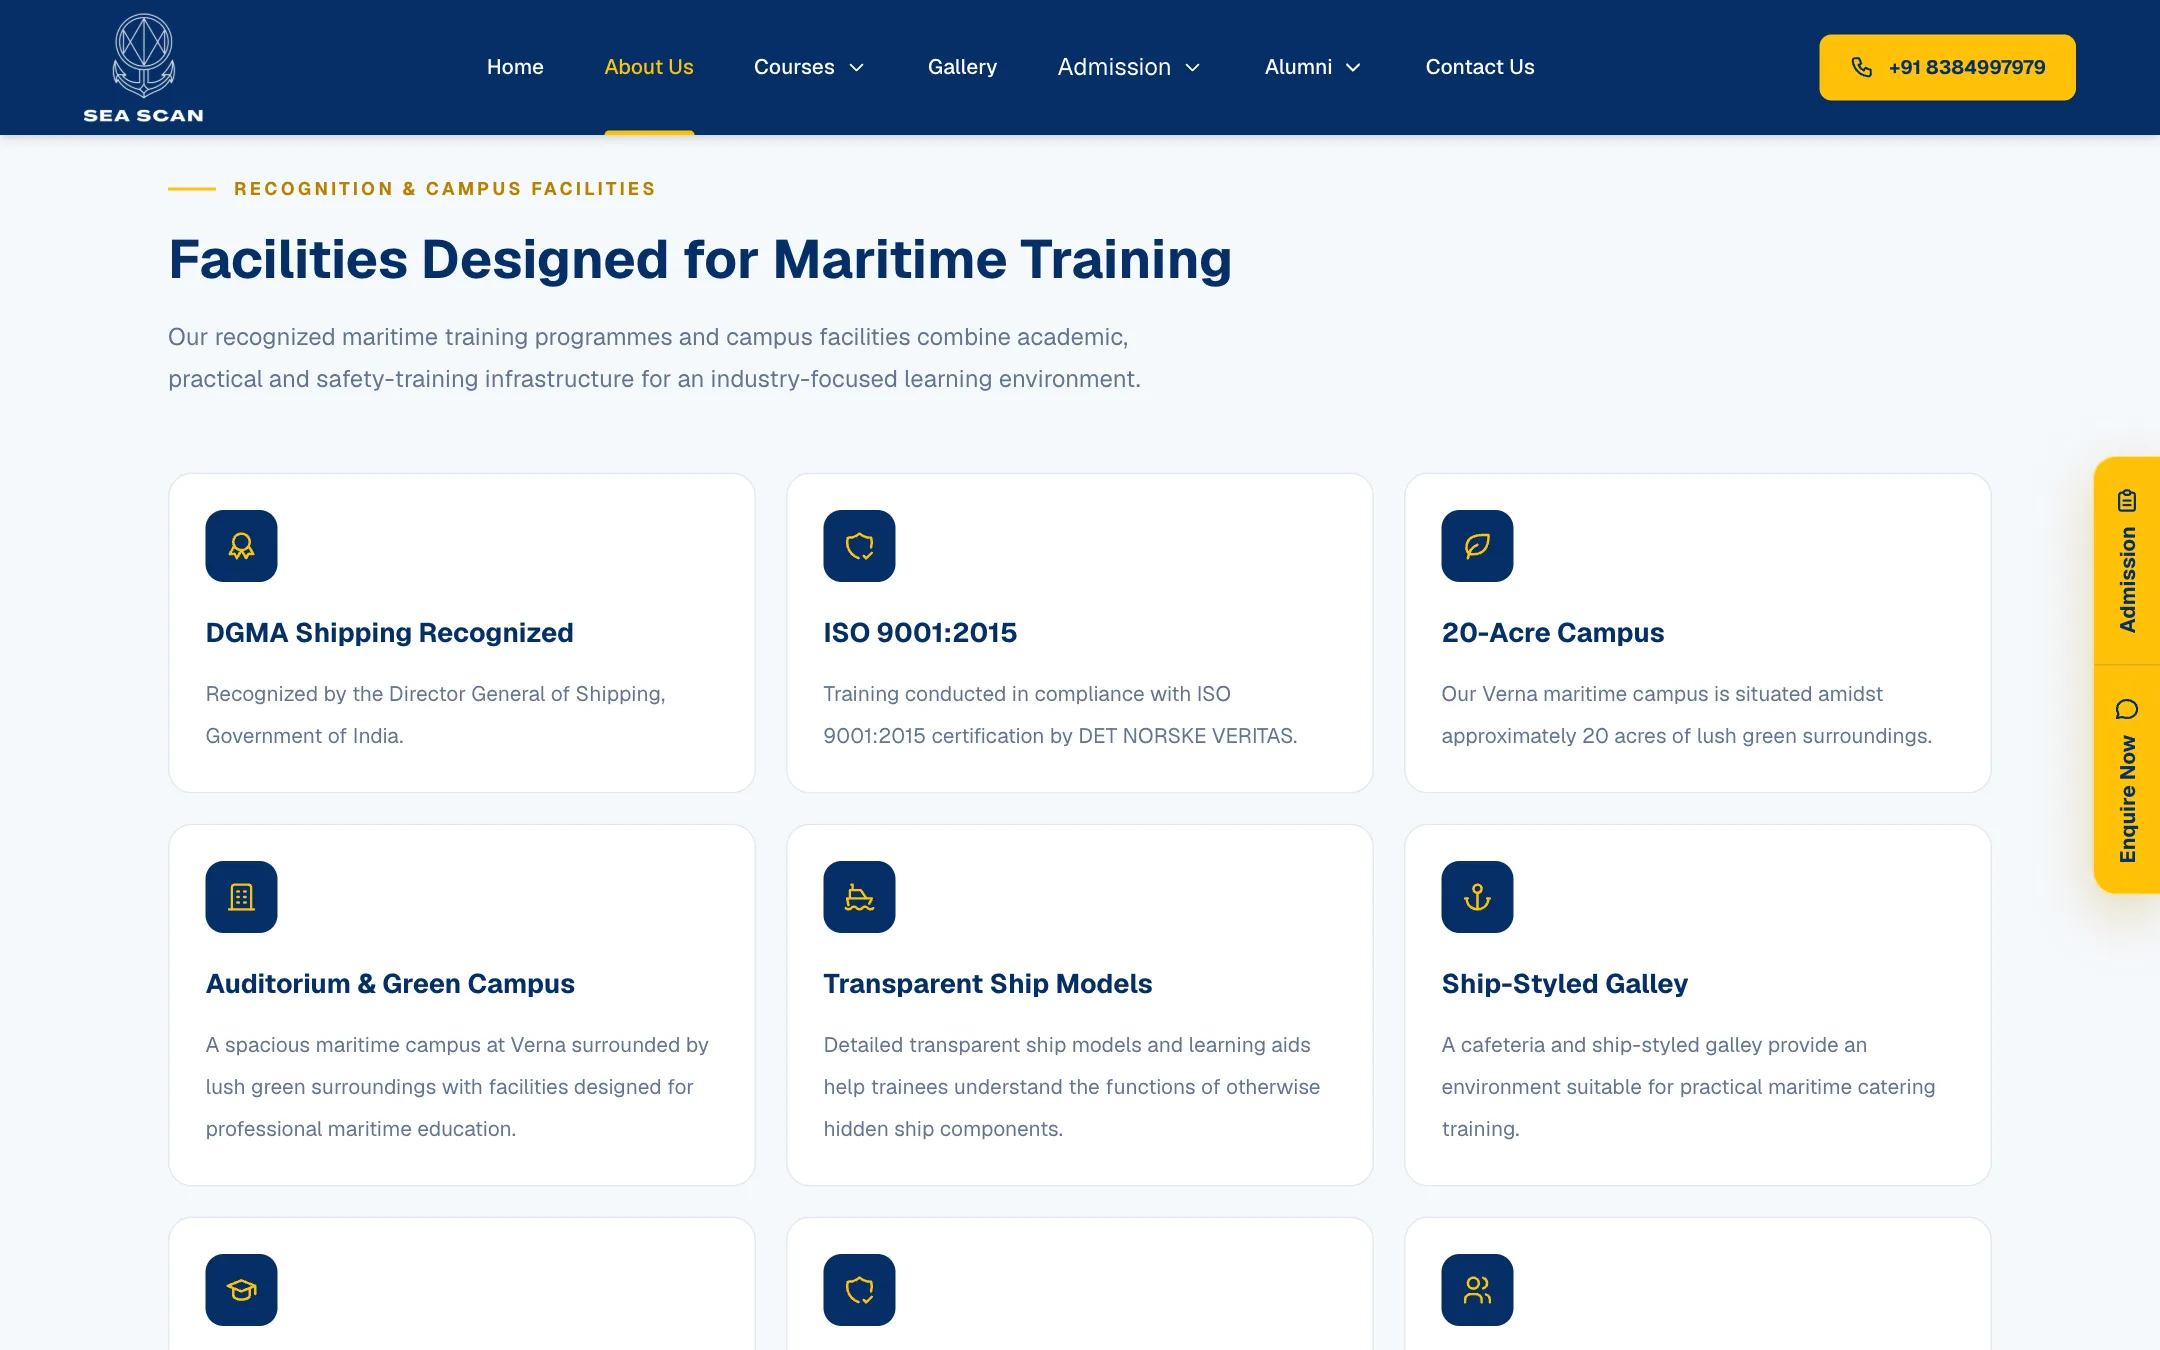Expand the Admission menu chevron in navbar
The width and height of the screenshot is (2160, 1350).
(x=1192, y=67)
